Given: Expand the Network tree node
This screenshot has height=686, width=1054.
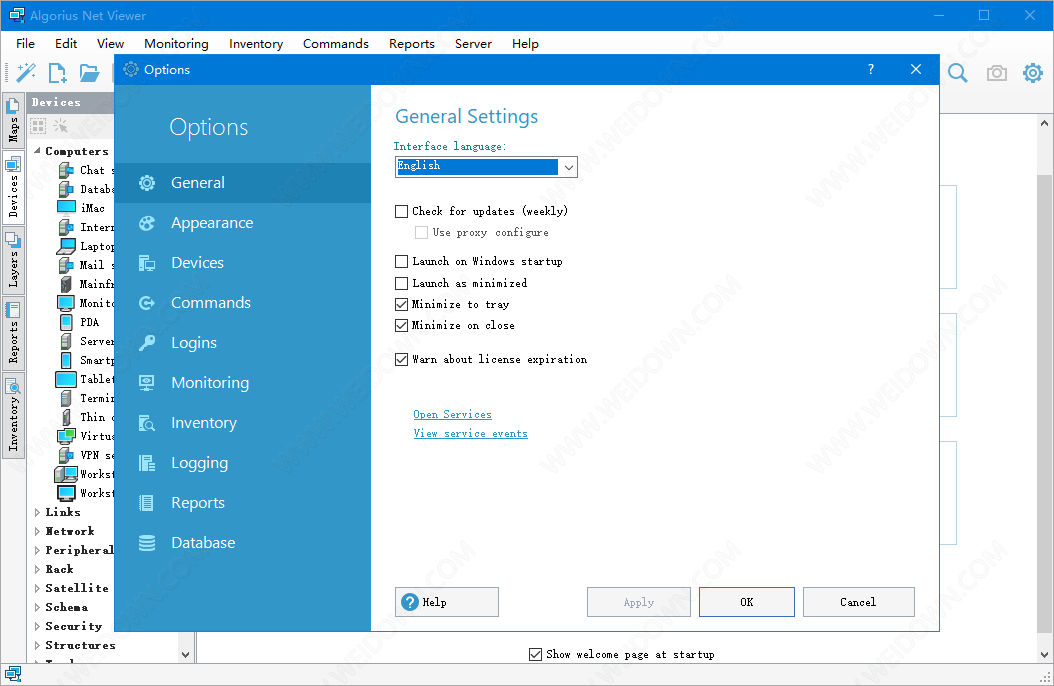Looking at the screenshot, I should click(37, 531).
